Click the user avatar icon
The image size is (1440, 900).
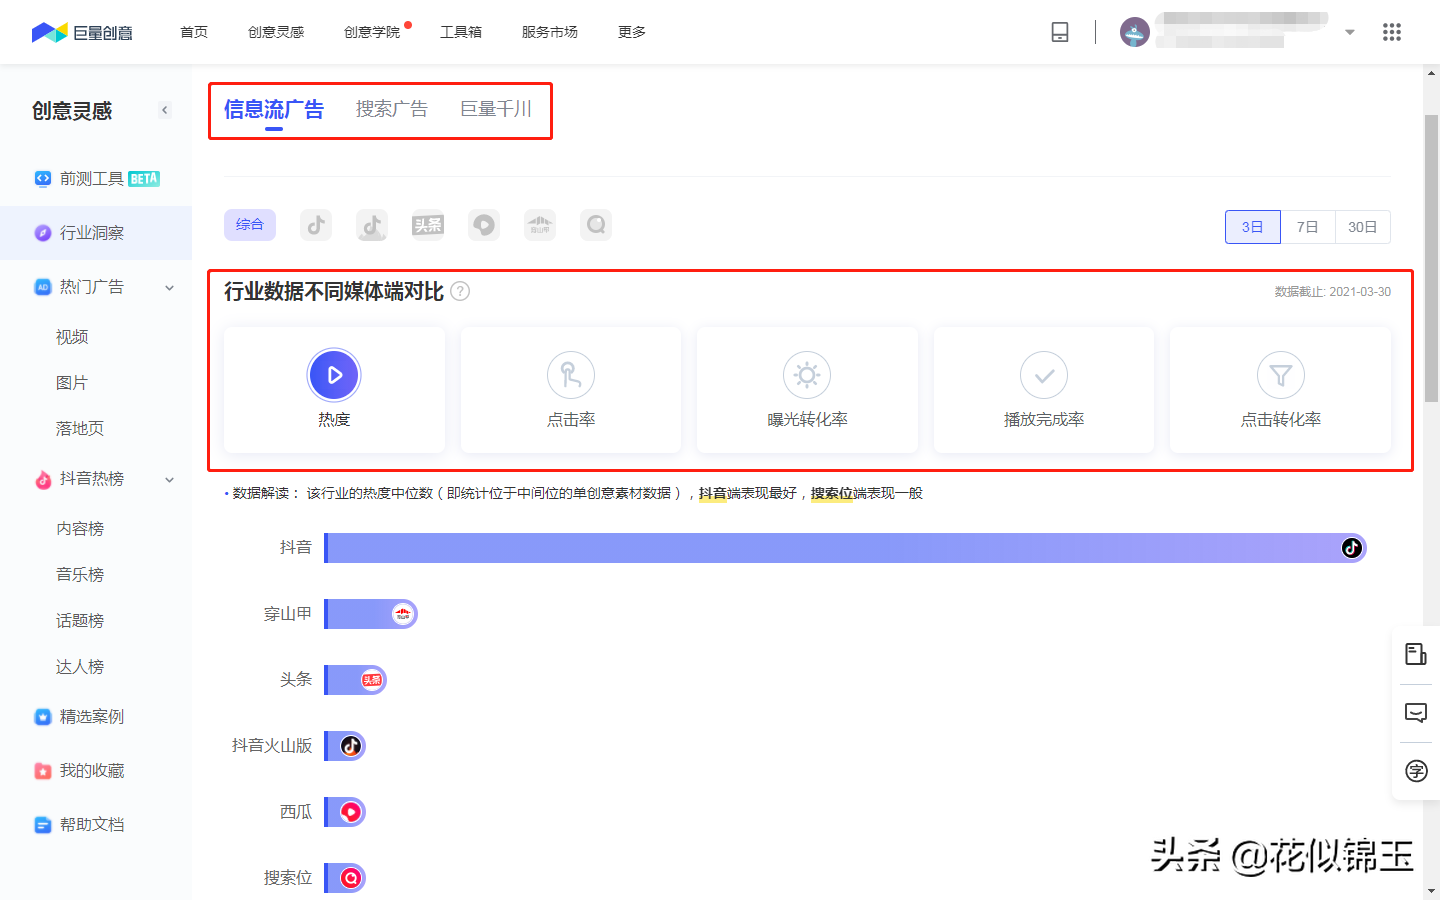tap(1135, 32)
